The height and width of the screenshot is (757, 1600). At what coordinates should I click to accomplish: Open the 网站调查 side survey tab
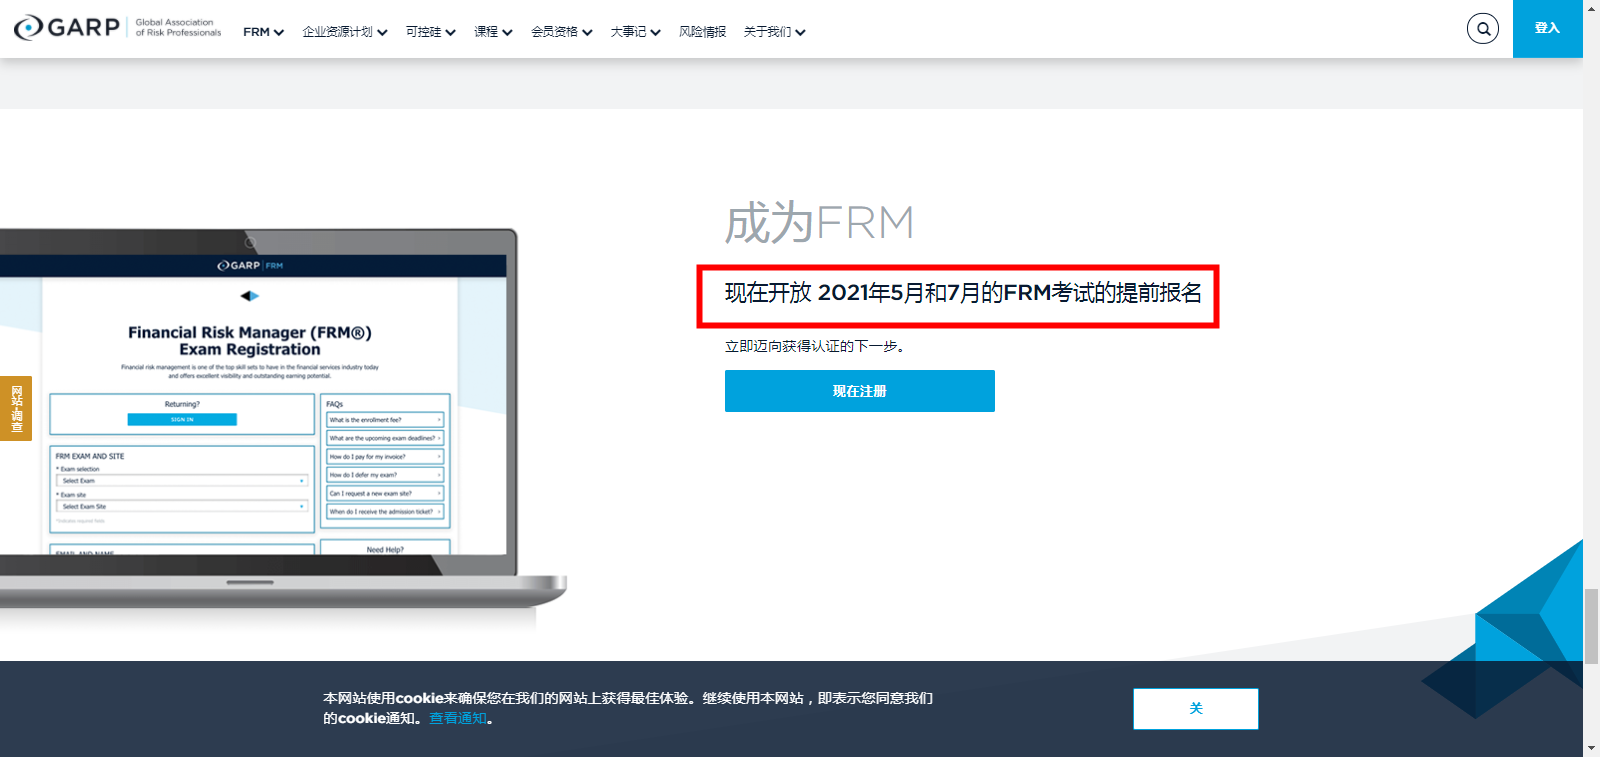[x=16, y=408]
